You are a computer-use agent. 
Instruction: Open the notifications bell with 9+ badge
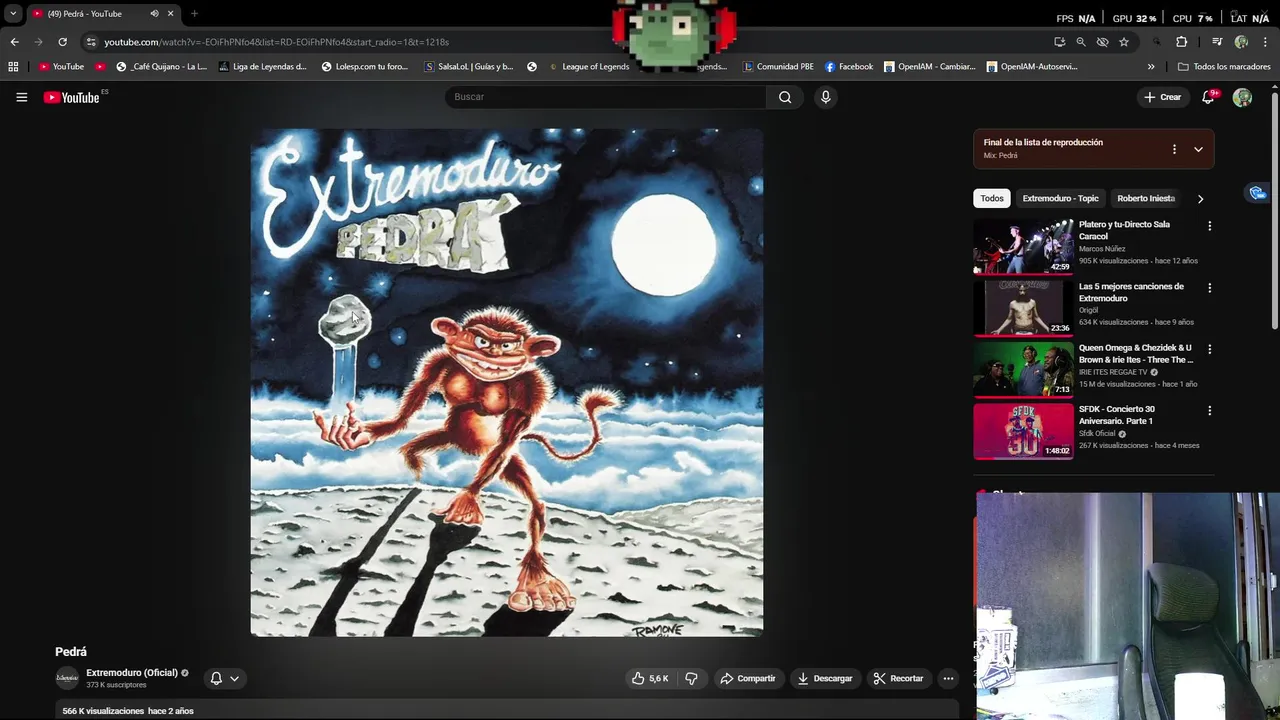point(1209,96)
